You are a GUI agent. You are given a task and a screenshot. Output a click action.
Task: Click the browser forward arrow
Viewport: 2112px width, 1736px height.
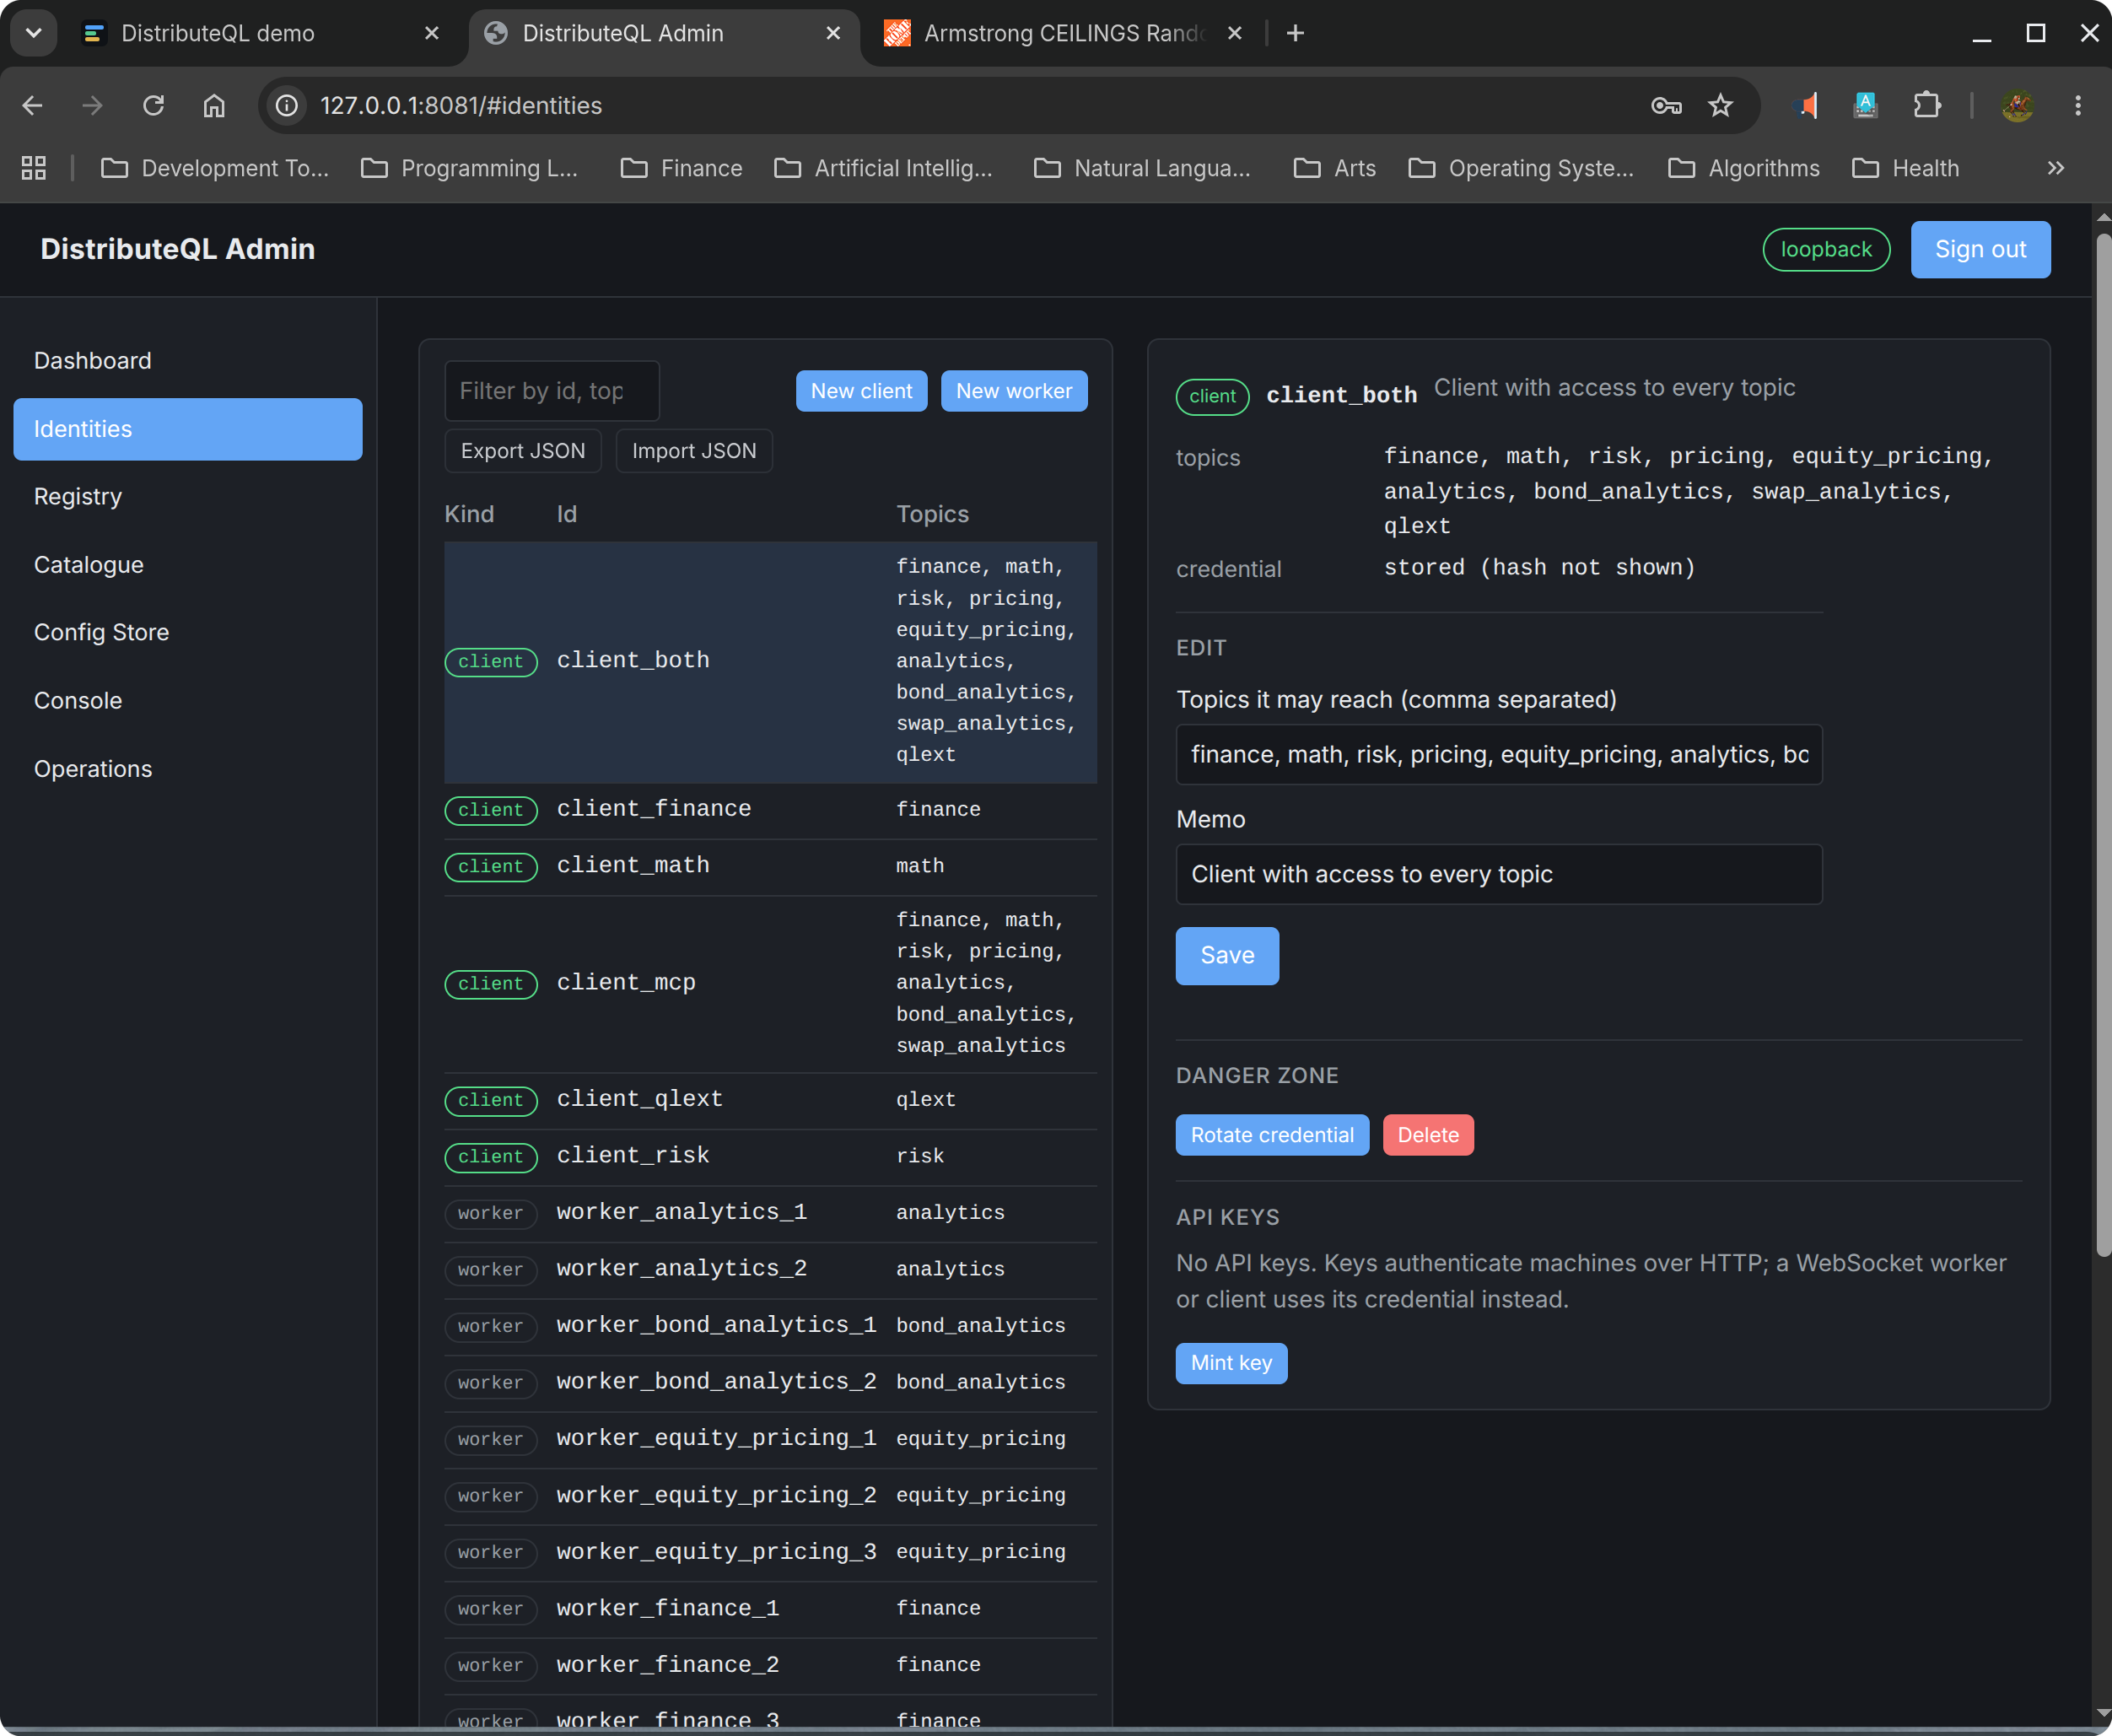[x=93, y=105]
